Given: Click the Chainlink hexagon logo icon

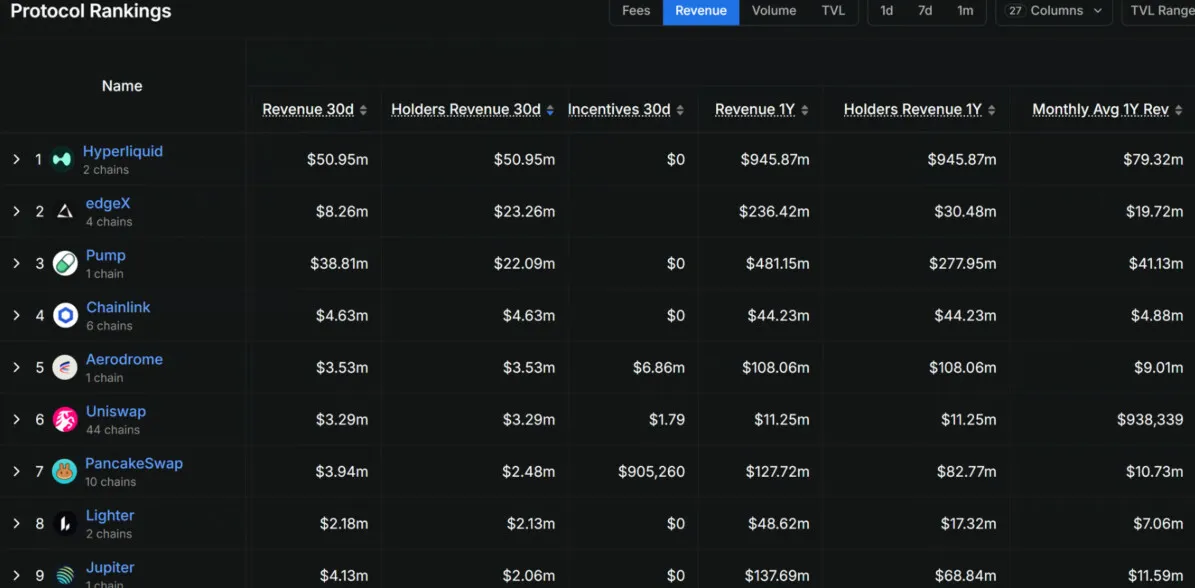Looking at the screenshot, I should click(66, 315).
